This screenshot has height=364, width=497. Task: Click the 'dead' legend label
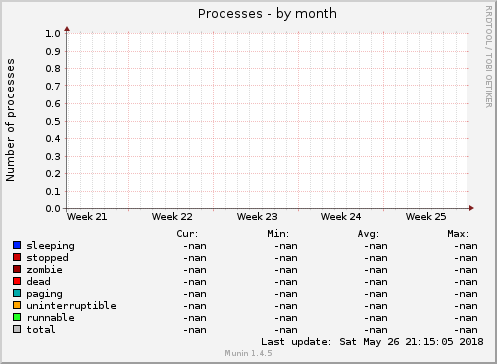coord(39,282)
